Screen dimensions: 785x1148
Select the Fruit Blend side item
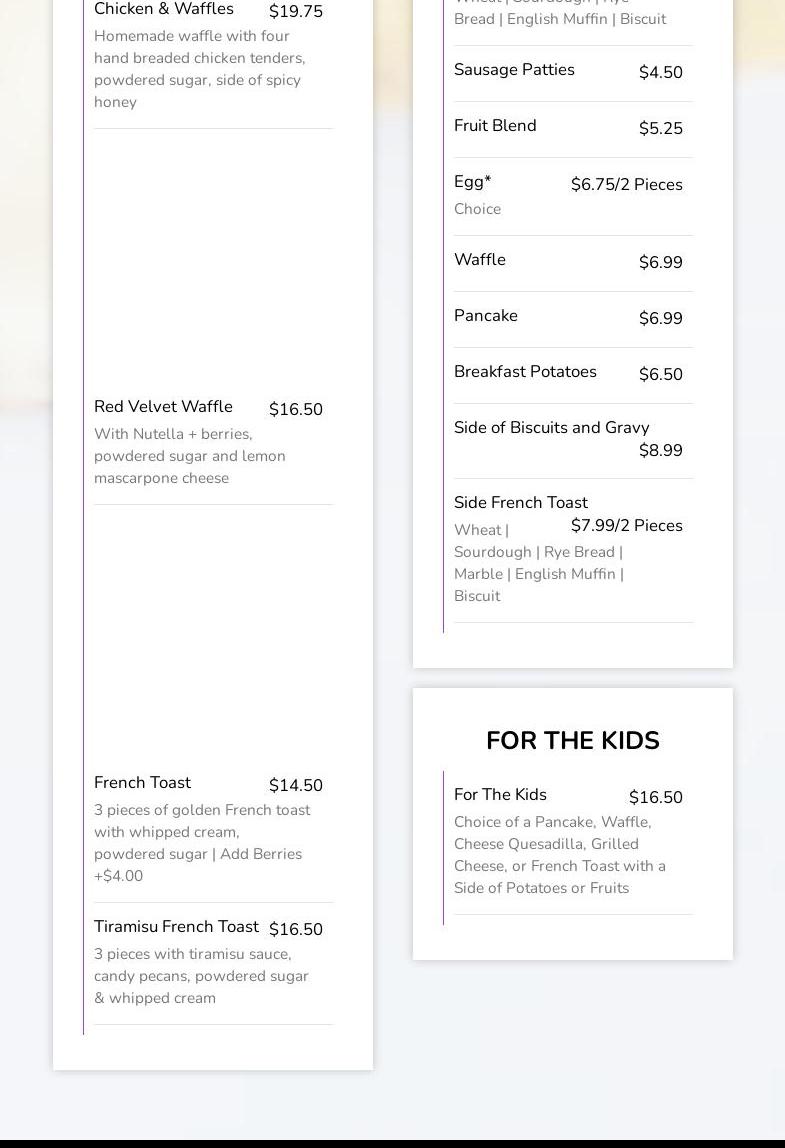coord(495,126)
